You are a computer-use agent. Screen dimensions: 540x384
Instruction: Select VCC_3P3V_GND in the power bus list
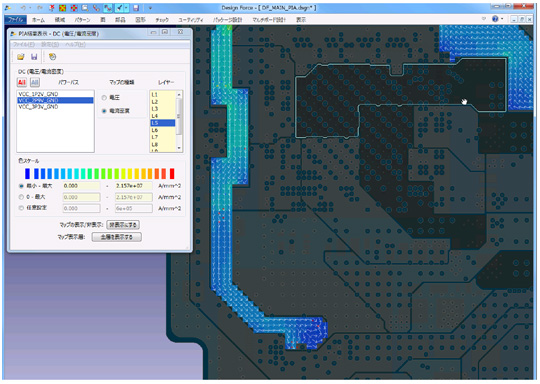pos(55,107)
